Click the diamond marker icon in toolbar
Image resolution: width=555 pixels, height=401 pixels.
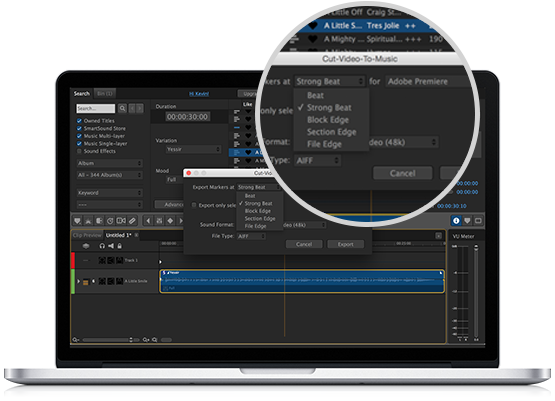[x=170, y=221]
